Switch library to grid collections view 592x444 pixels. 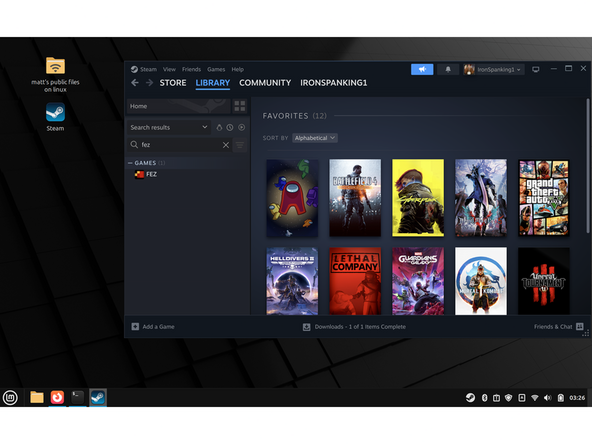pyautogui.click(x=239, y=106)
